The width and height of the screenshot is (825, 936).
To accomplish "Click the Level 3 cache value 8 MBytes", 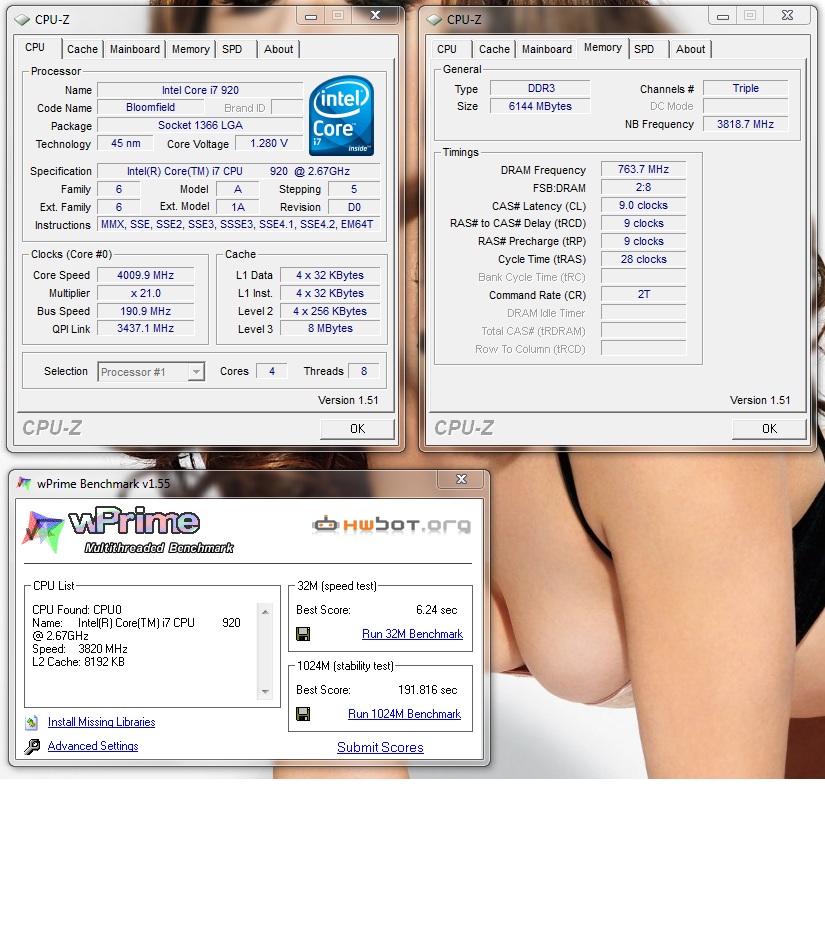I will click(x=330, y=328).
